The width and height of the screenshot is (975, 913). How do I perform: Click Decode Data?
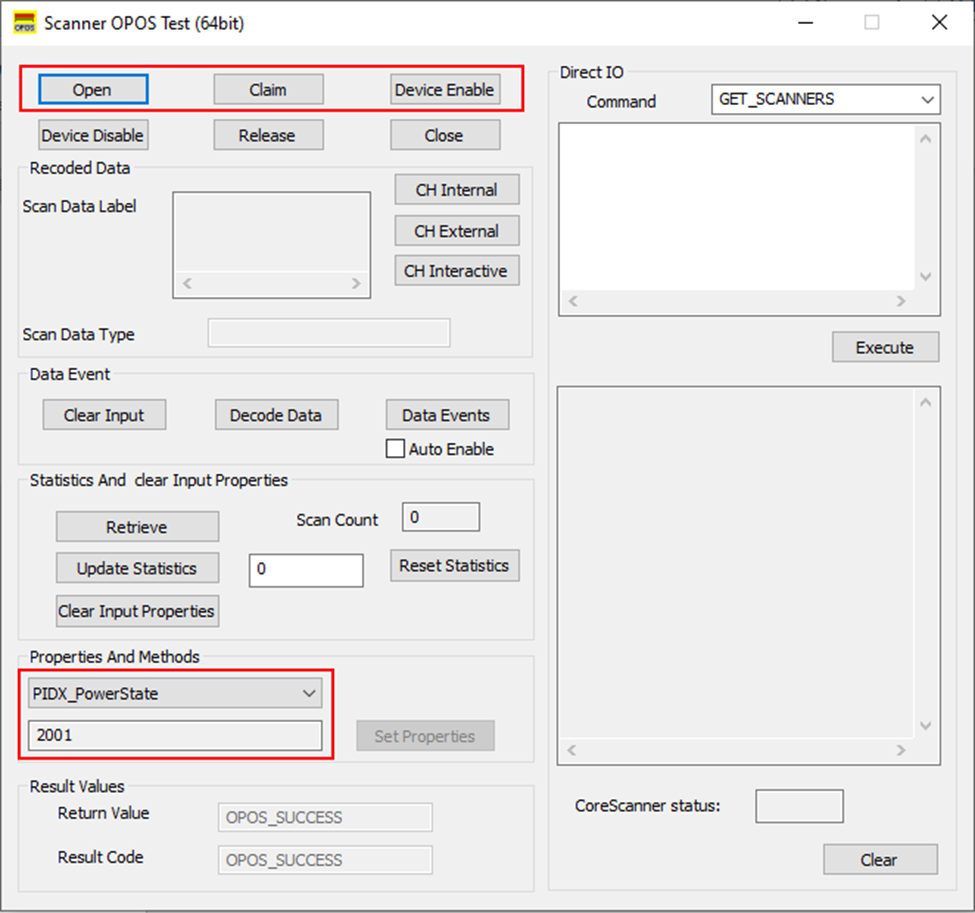click(276, 415)
